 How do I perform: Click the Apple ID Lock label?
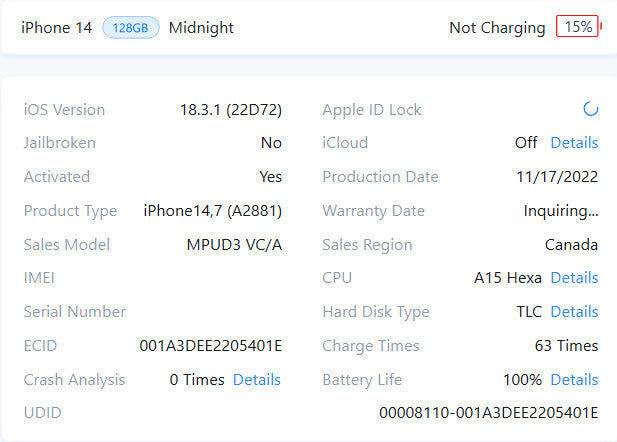point(372,110)
